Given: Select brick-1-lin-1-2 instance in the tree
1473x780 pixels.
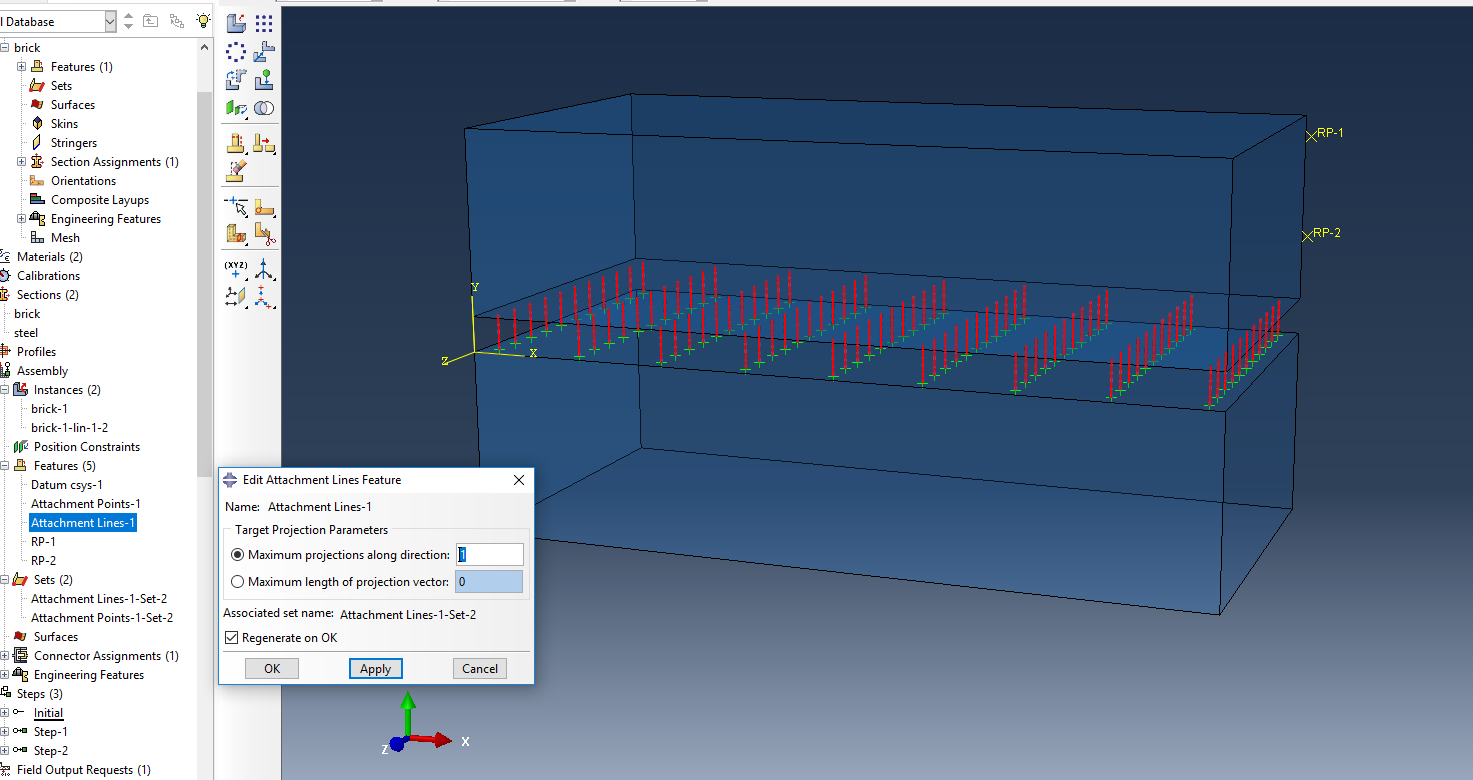Looking at the screenshot, I should (70, 428).
